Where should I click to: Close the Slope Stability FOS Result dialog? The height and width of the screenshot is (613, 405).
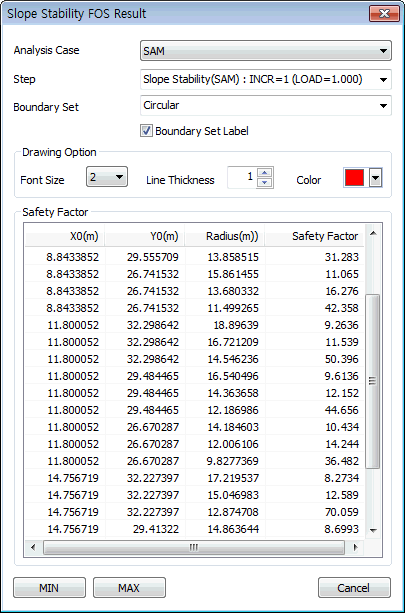tap(384, 13)
